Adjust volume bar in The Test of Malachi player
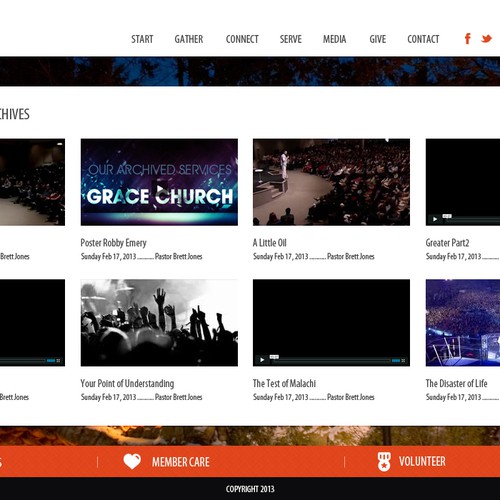 [x=396, y=360]
